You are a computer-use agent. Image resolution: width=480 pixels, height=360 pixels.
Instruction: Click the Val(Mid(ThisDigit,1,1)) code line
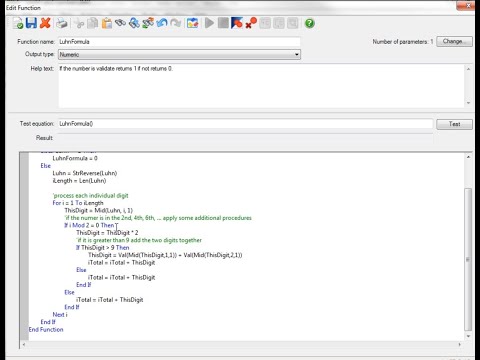coord(165,255)
